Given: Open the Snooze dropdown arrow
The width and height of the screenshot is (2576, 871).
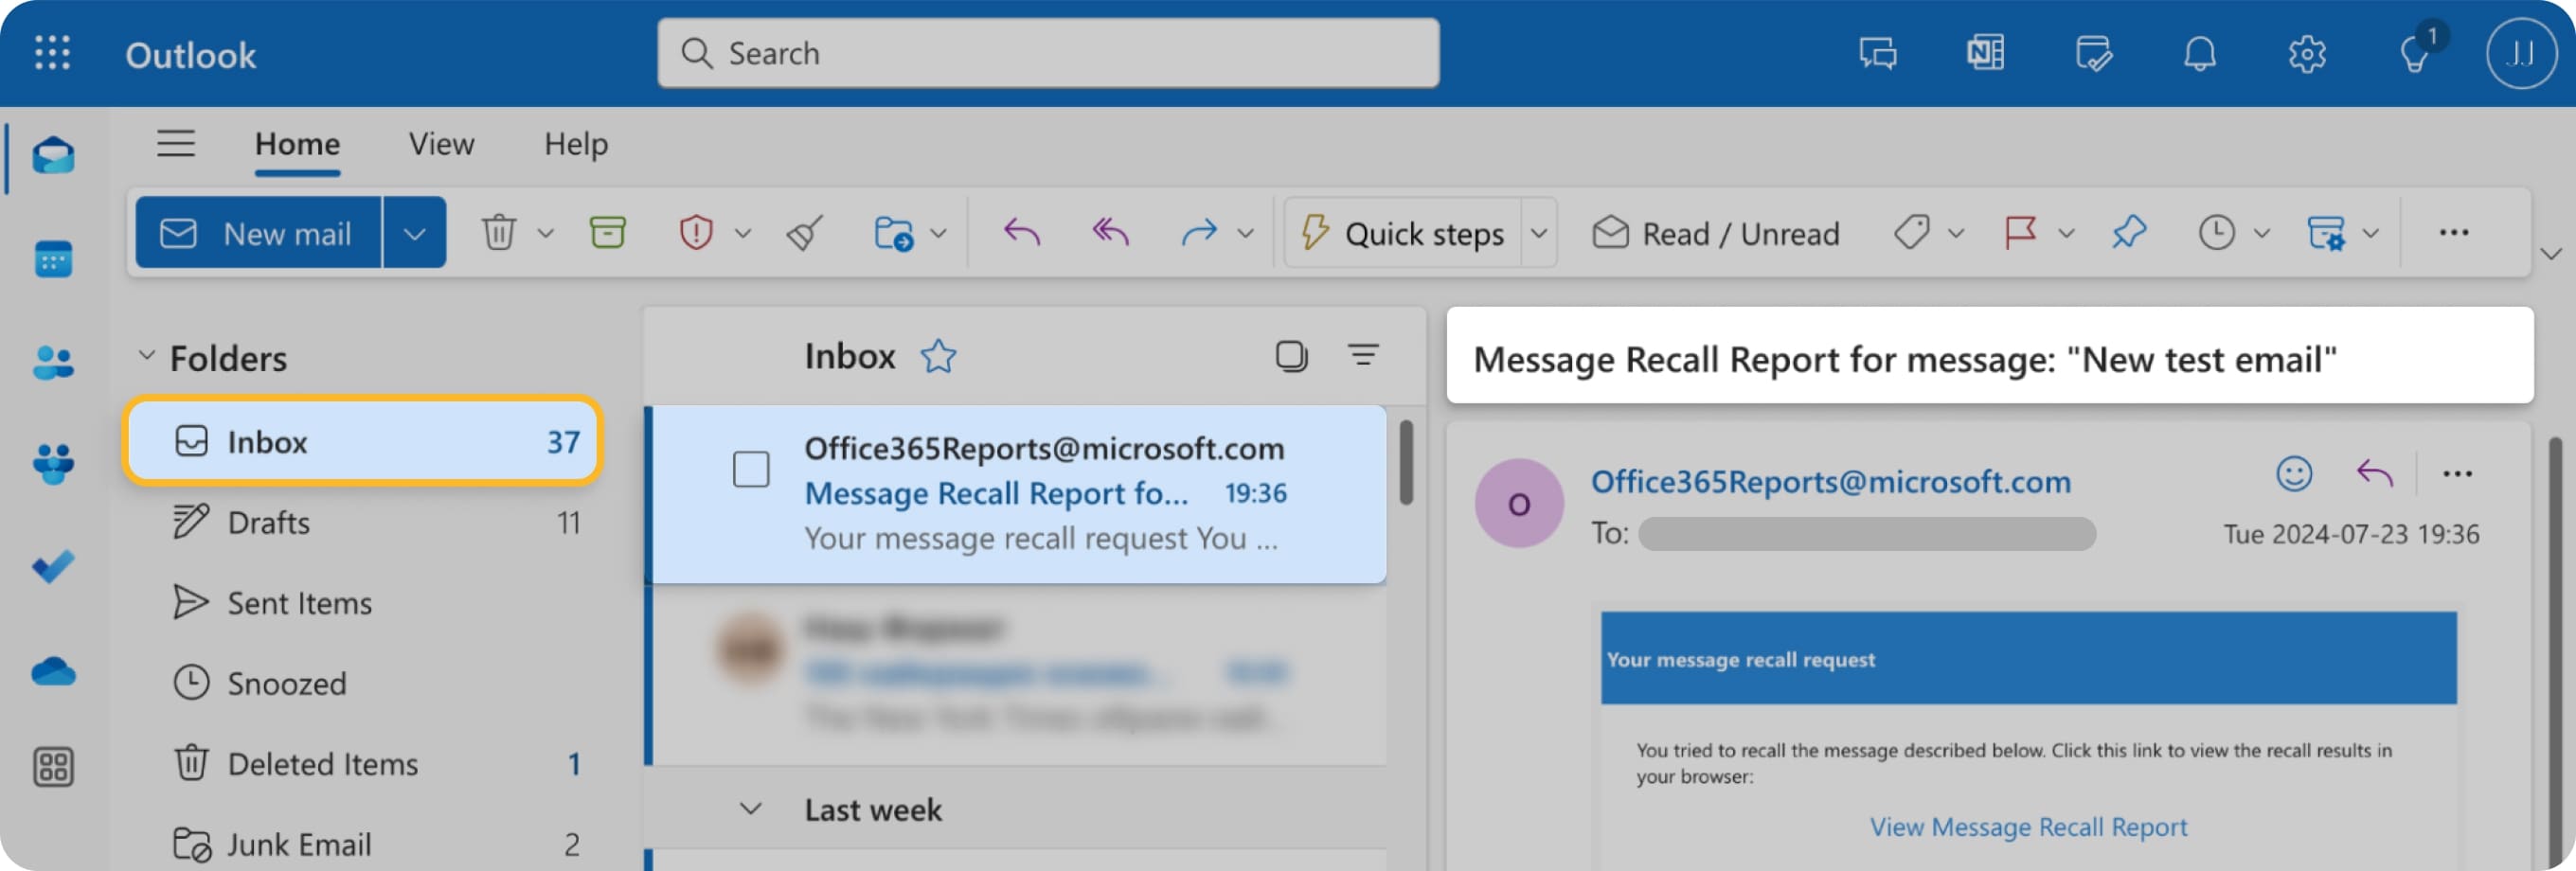Looking at the screenshot, I should [2261, 232].
